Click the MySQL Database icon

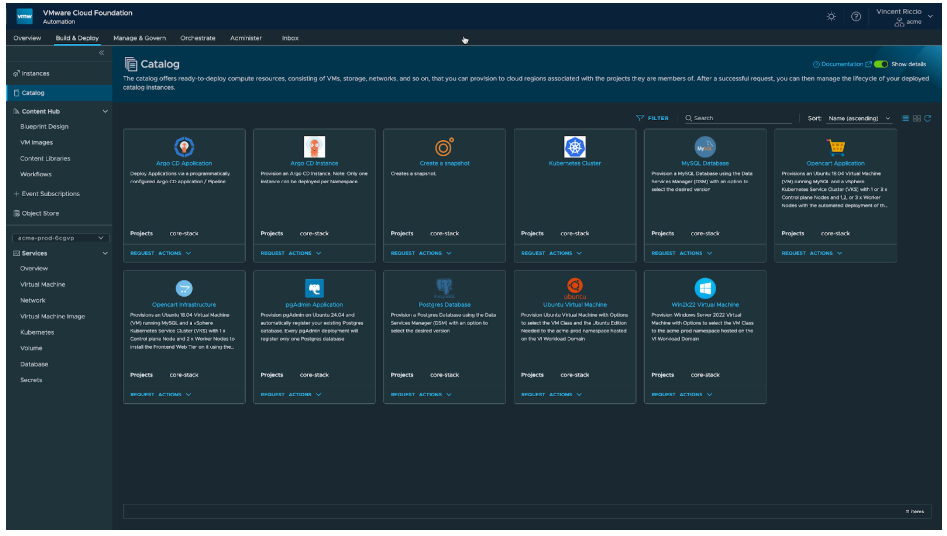pos(705,147)
